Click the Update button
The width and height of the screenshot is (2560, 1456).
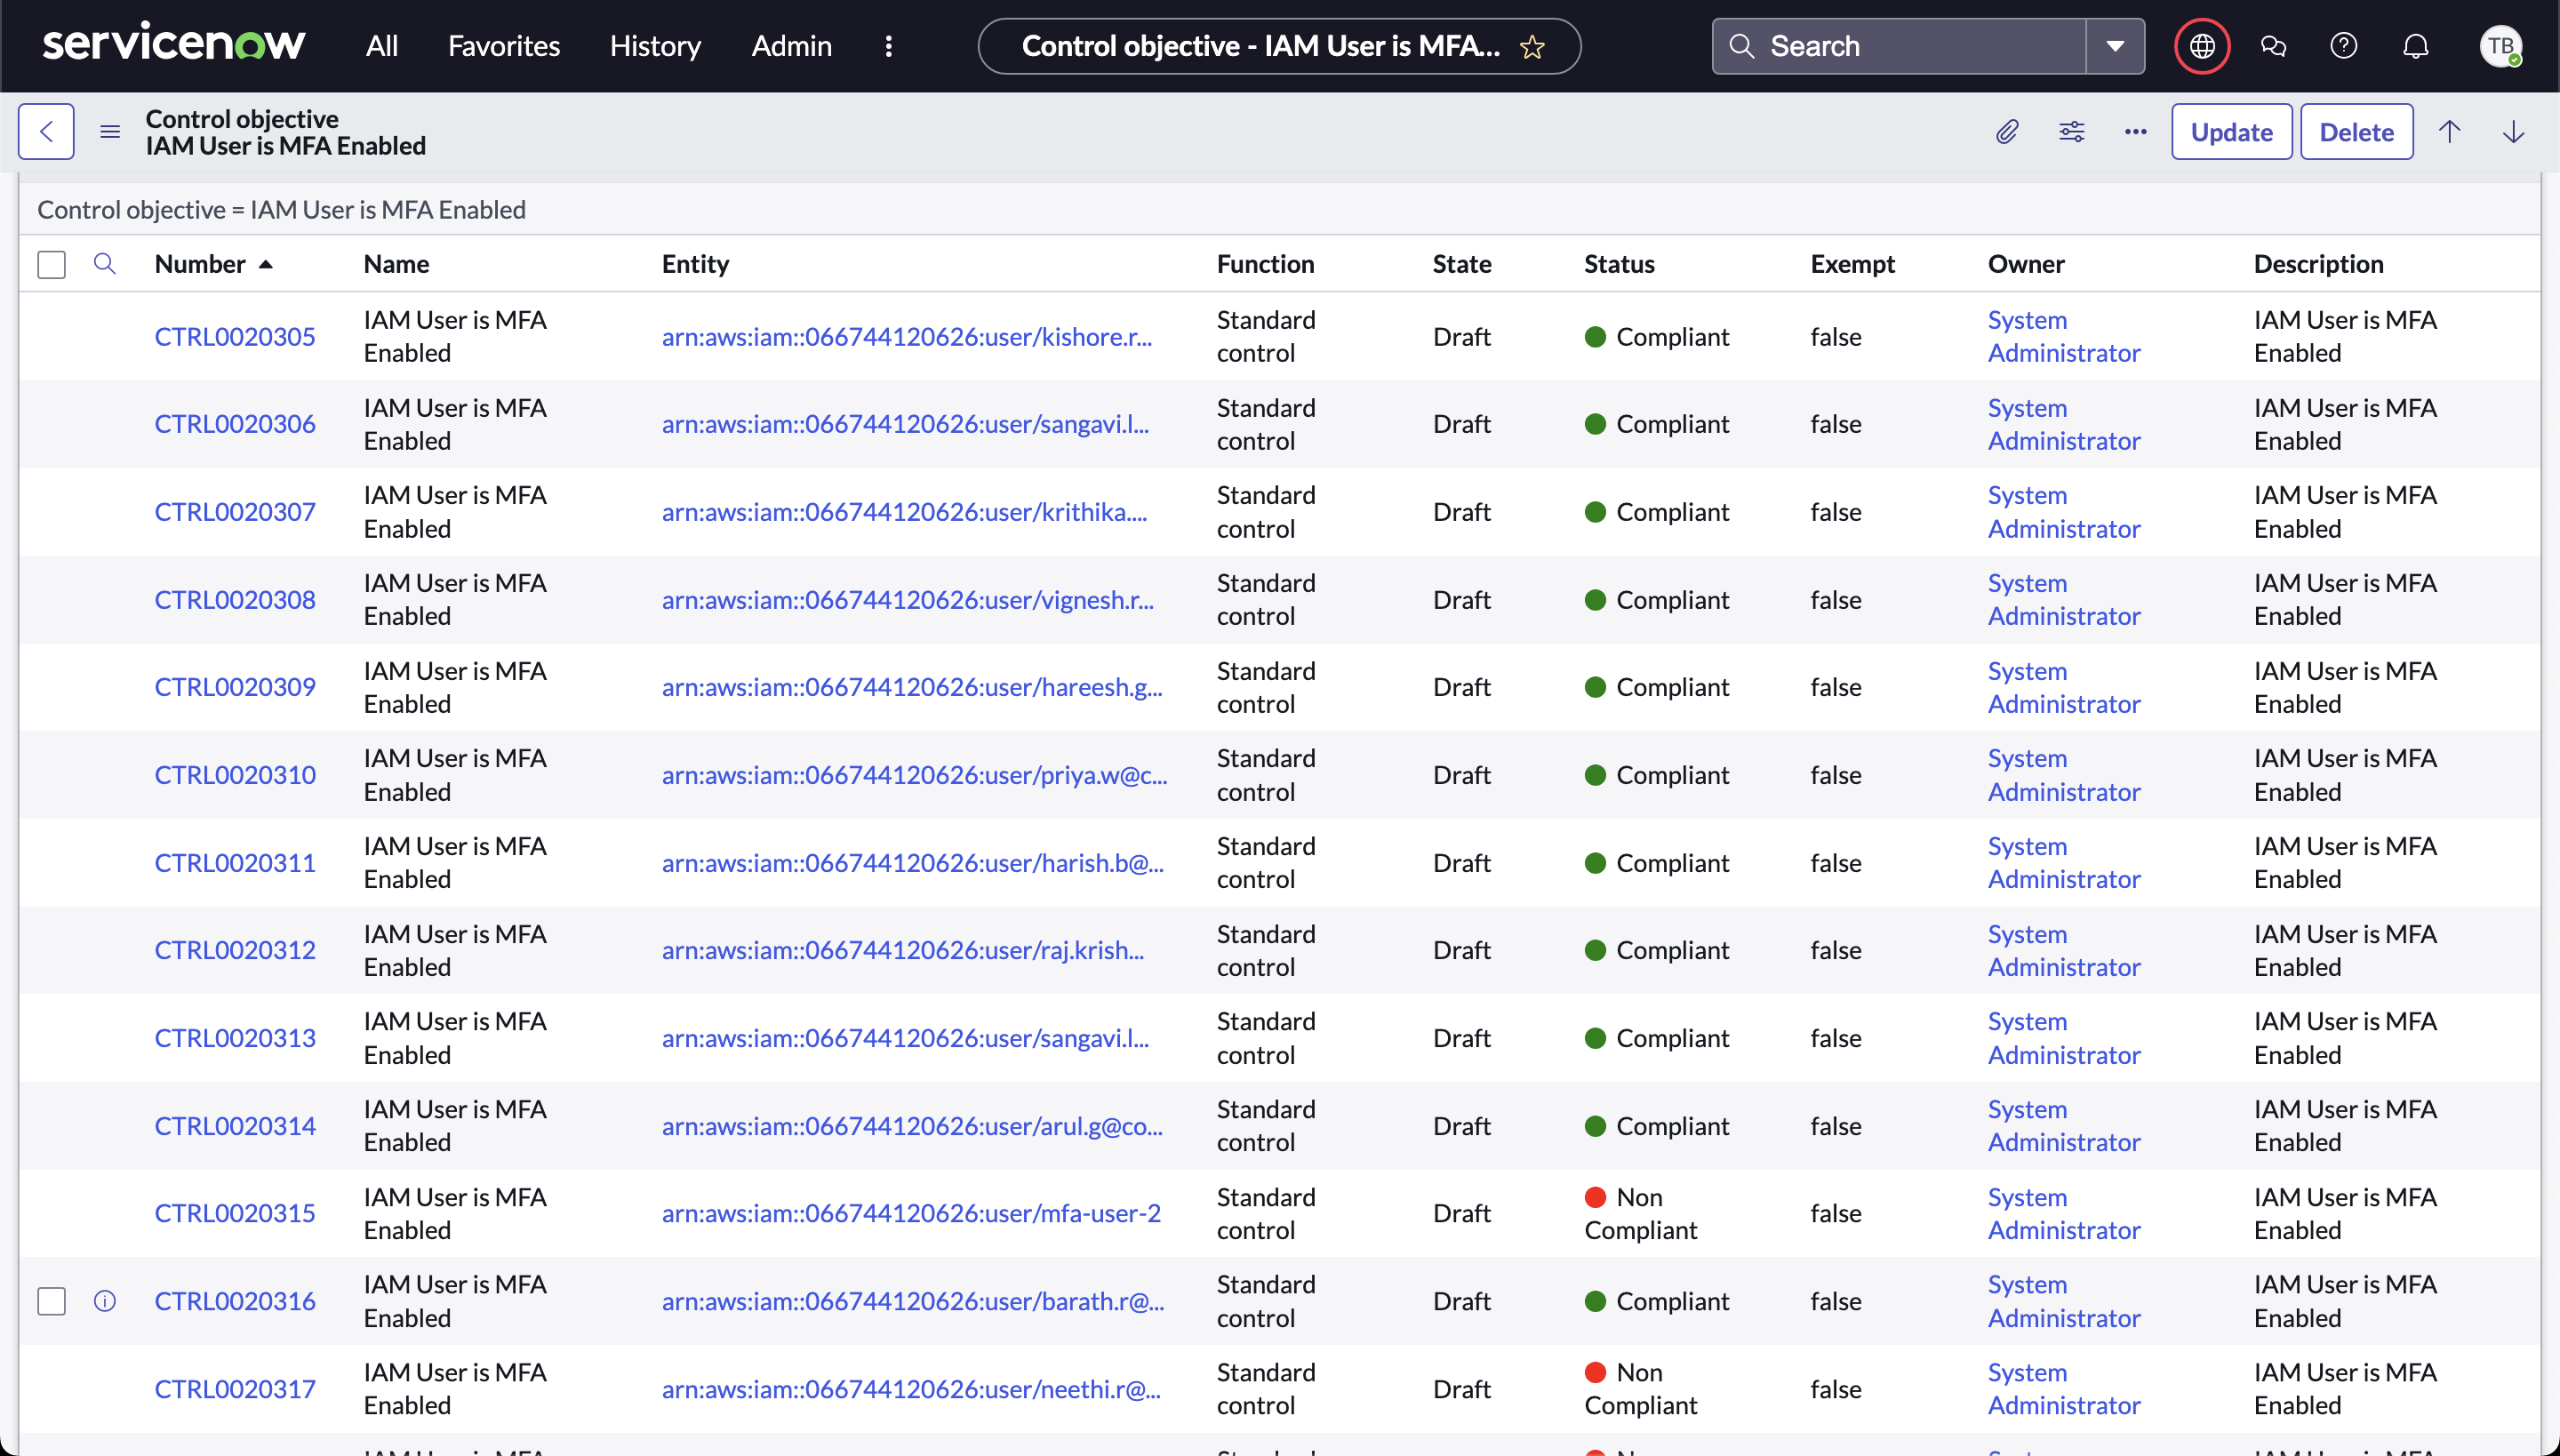point(2231,131)
